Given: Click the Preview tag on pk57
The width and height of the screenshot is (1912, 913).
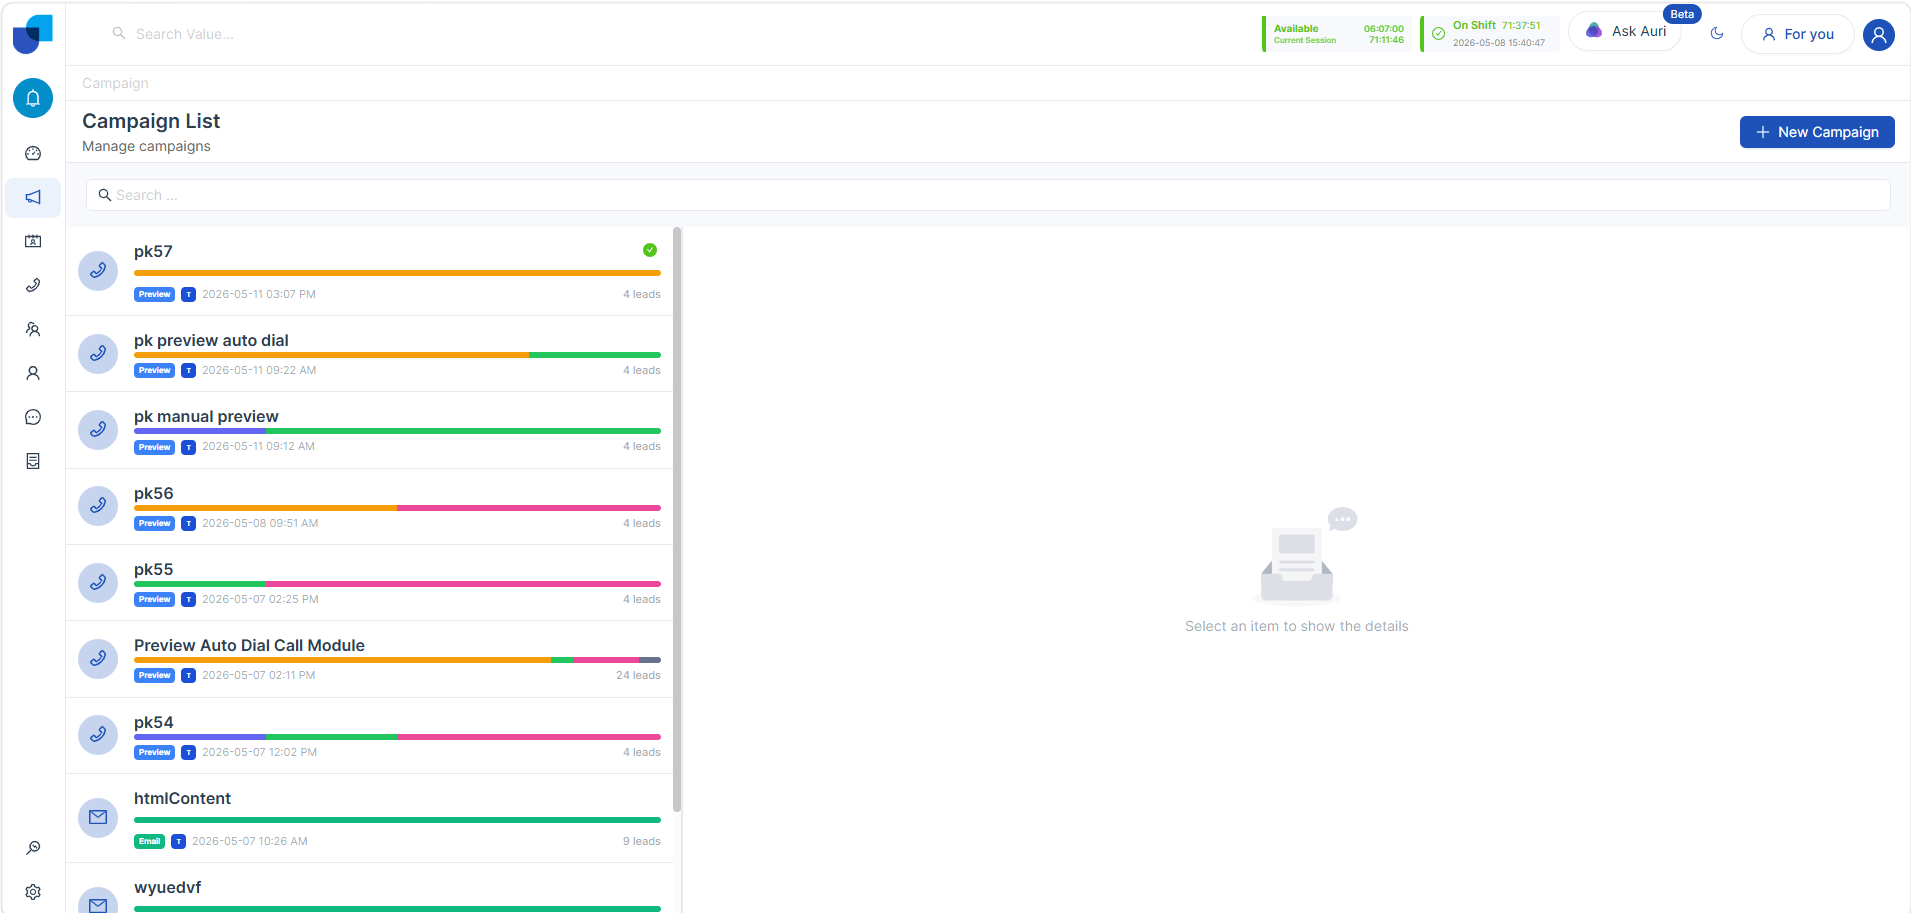Looking at the screenshot, I should pos(155,294).
